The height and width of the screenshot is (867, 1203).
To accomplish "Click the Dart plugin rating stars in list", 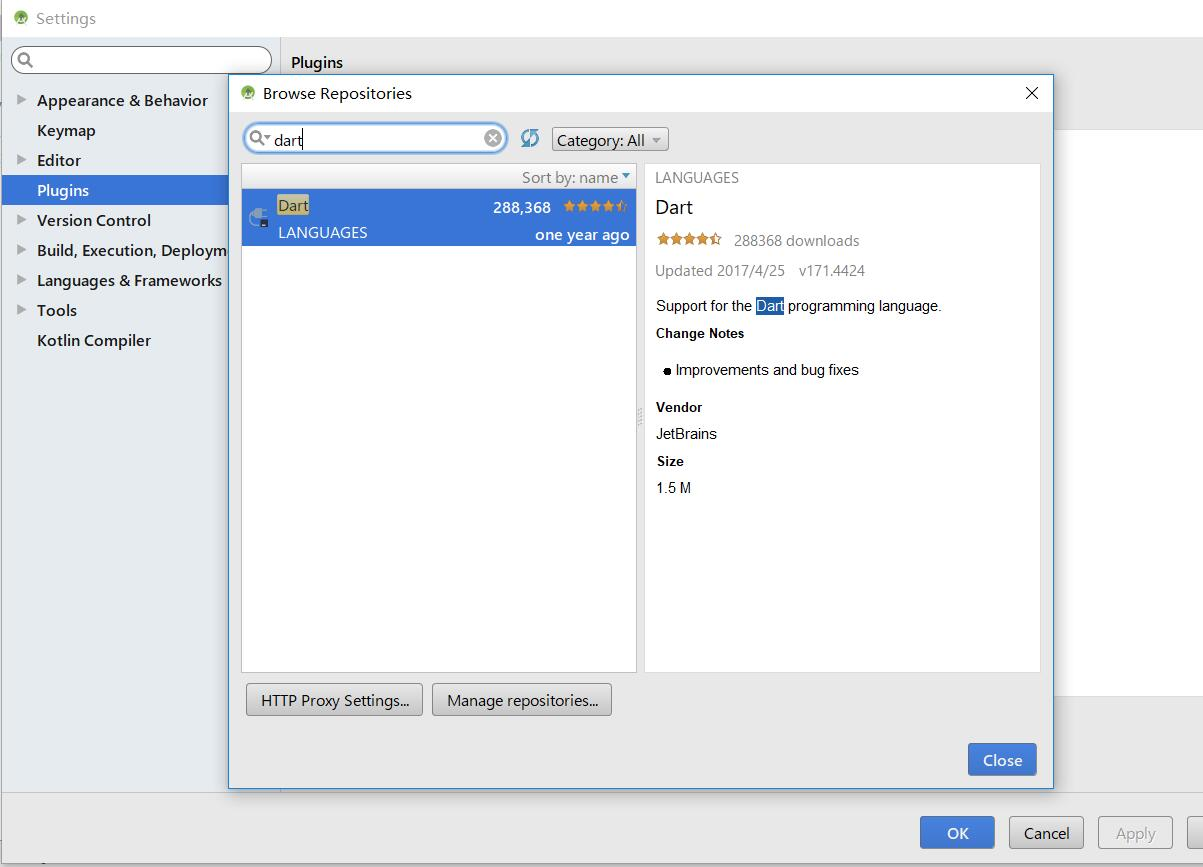I will (596, 206).
